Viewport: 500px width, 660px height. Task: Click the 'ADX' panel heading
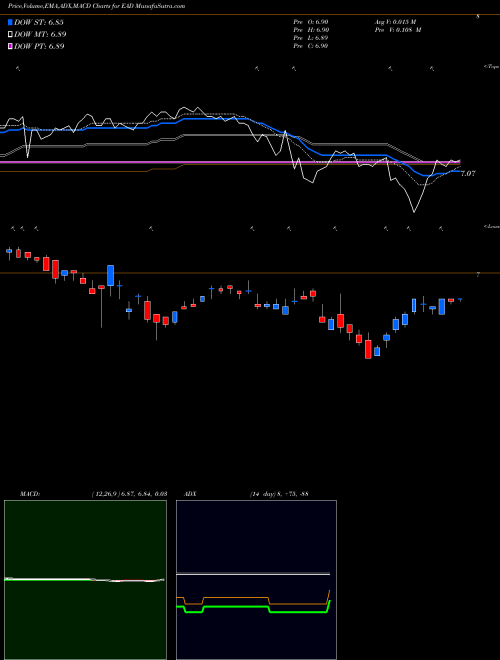pyautogui.click(x=190, y=494)
